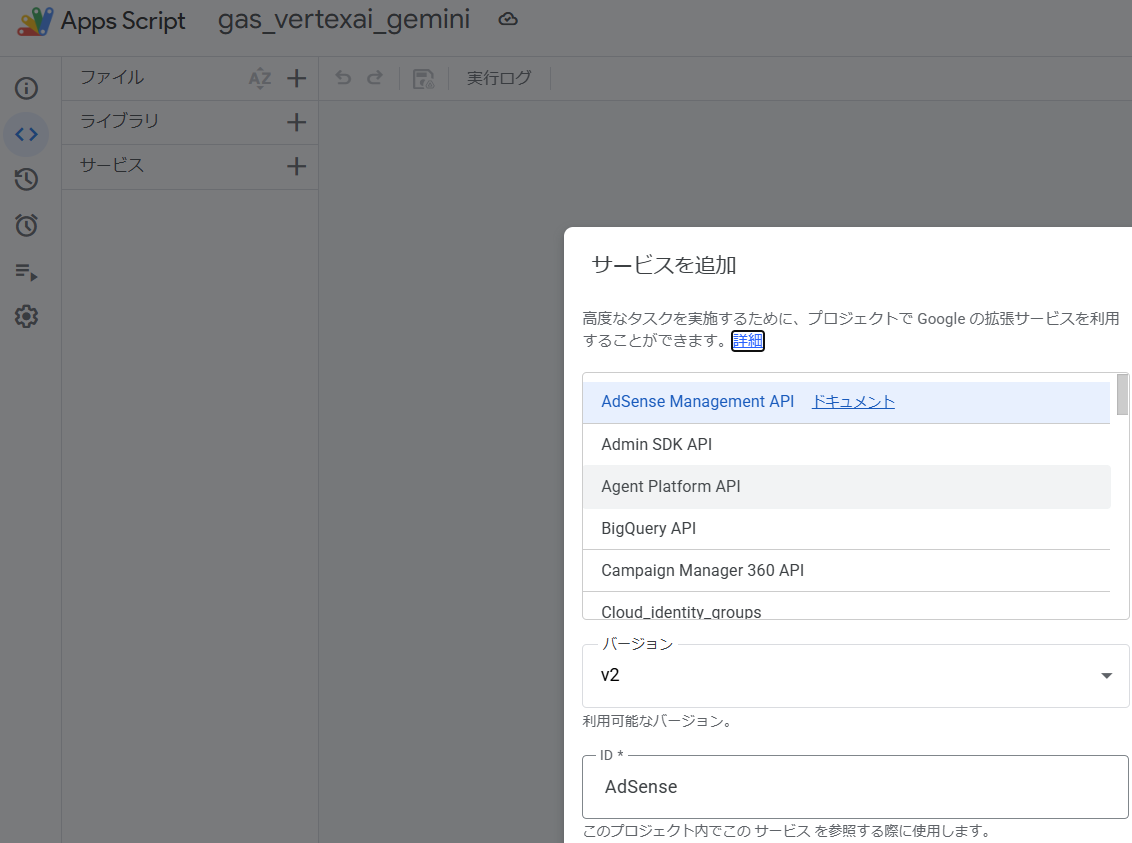Image resolution: width=1132 pixels, height=843 pixels.
Task: Click the サービス section header
Action: coord(112,165)
